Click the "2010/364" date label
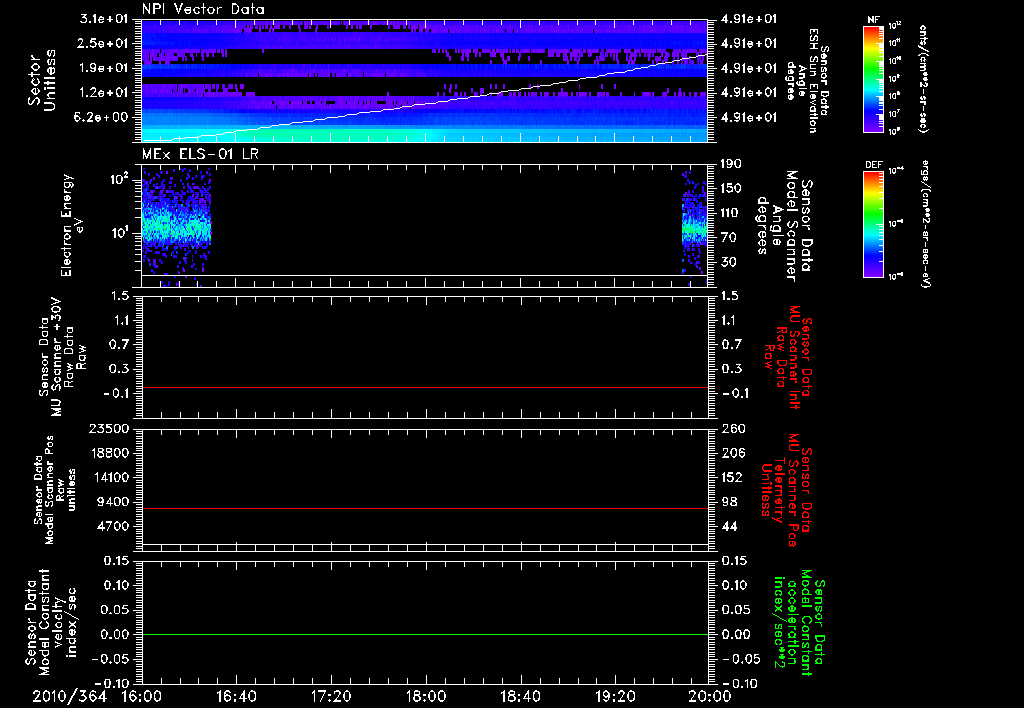The image size is (1024, 708). click(x=69, y=696)
